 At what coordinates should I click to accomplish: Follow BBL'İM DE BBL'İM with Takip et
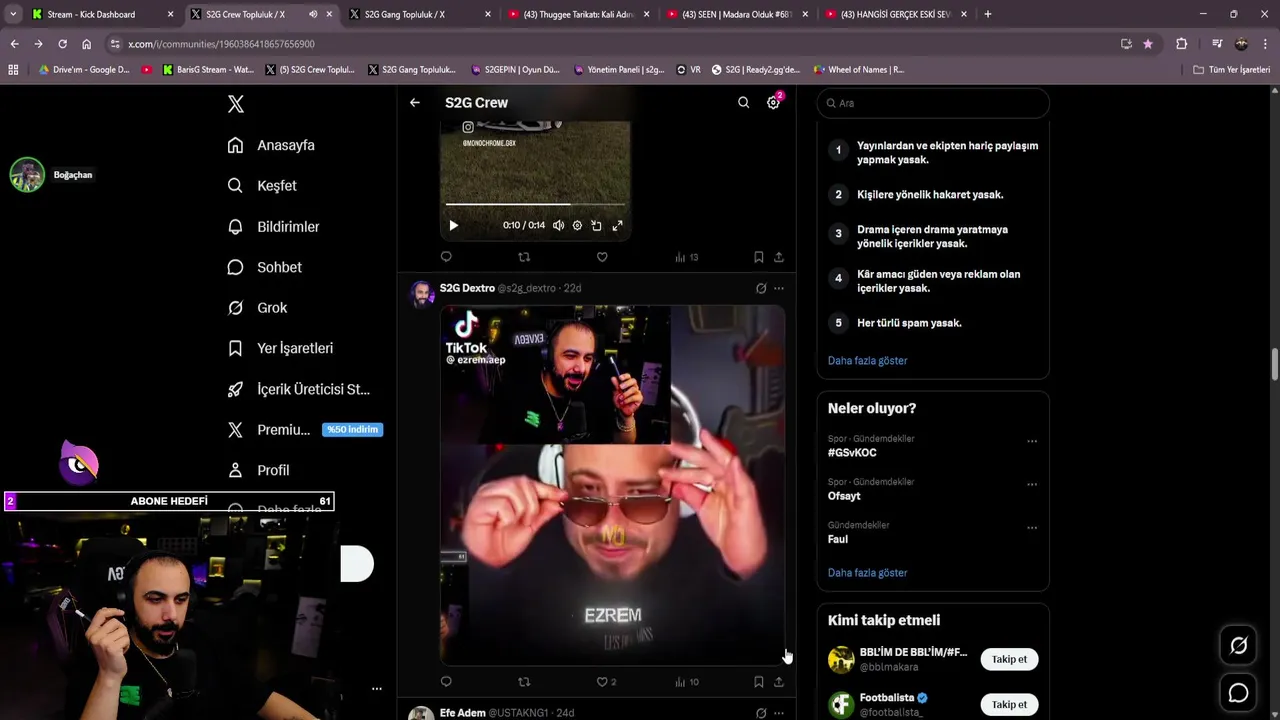(1009, 659)
